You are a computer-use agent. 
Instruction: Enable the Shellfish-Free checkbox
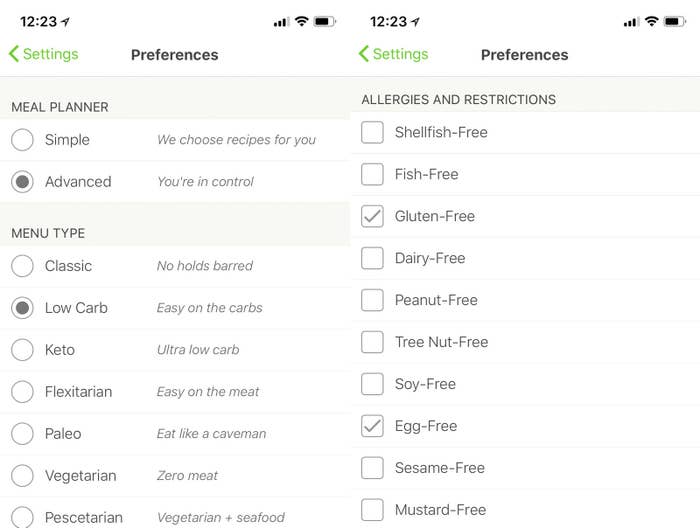372,132
